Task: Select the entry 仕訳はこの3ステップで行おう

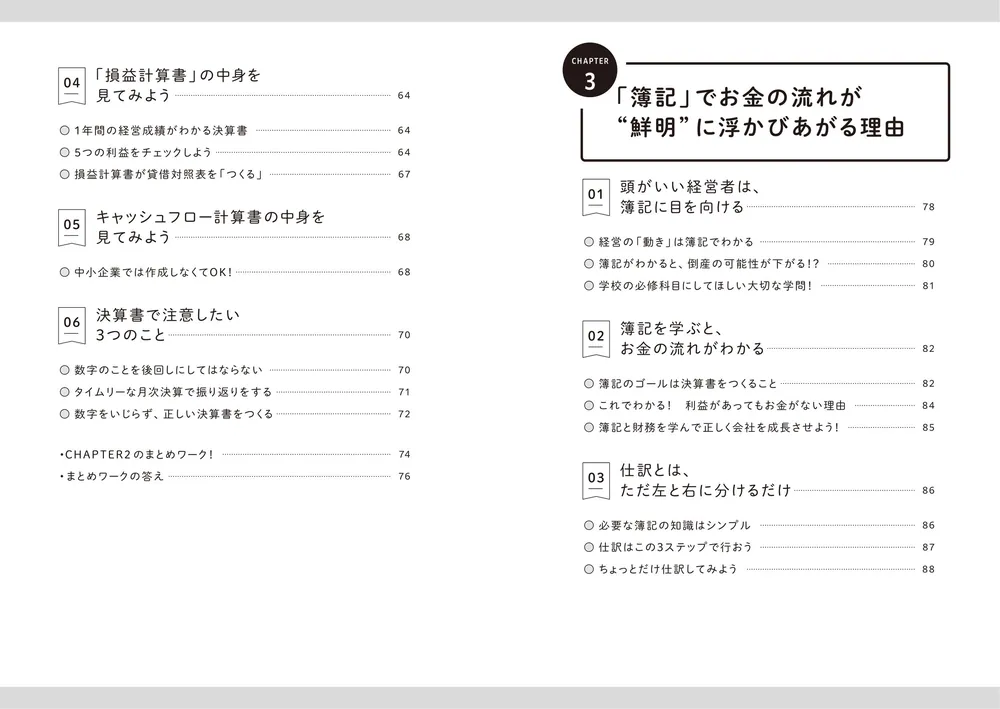Action: click(x=675, y=547)
